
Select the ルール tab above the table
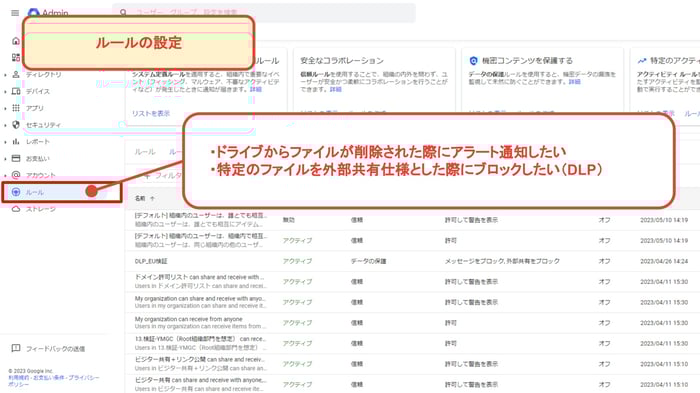tap(145, 152)
